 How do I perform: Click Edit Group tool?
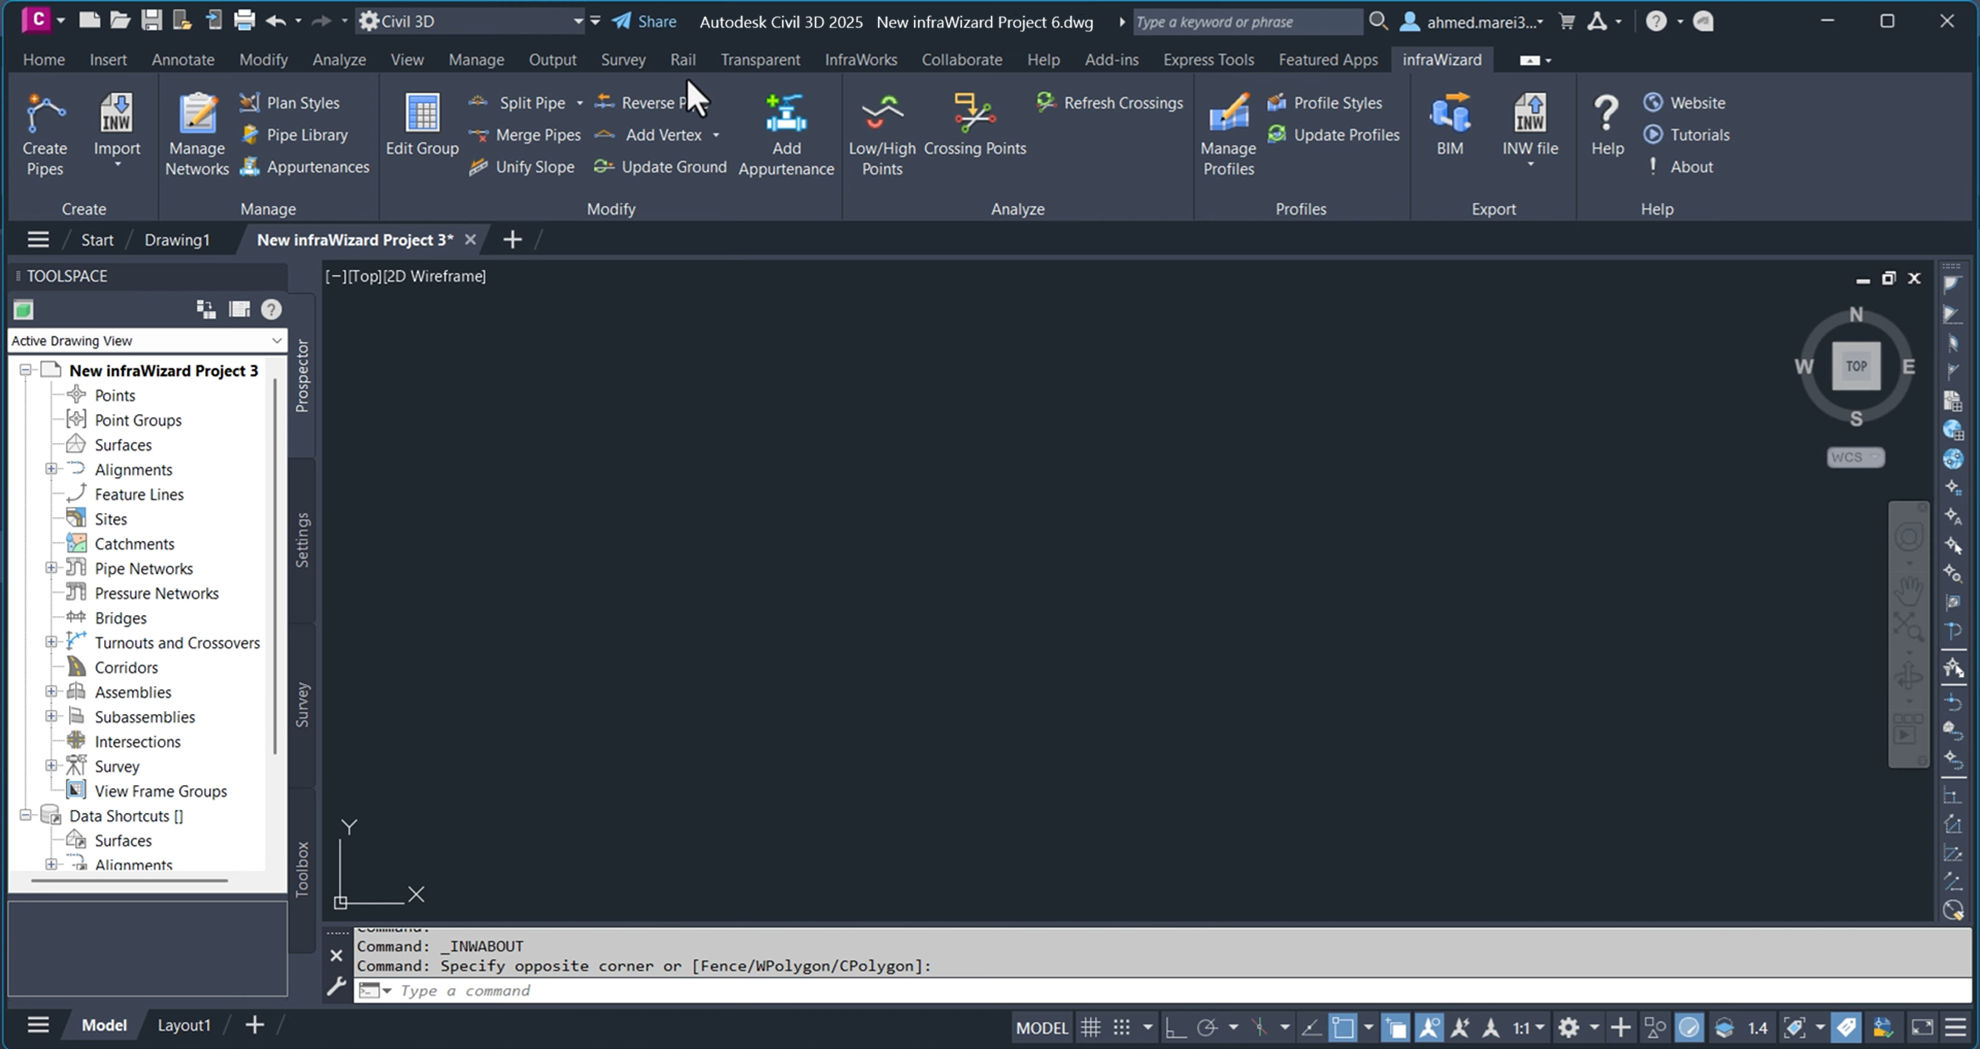[422, 125]
